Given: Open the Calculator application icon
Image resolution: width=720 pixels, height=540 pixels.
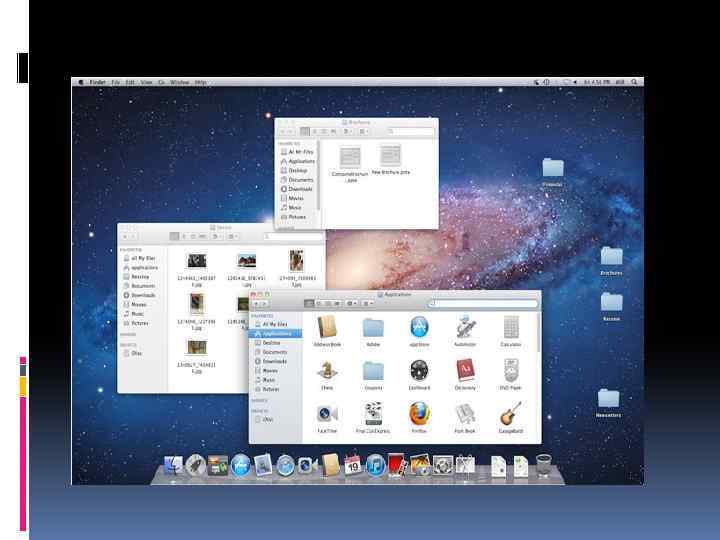Looking at the screenshot, I should click(511, 328).
